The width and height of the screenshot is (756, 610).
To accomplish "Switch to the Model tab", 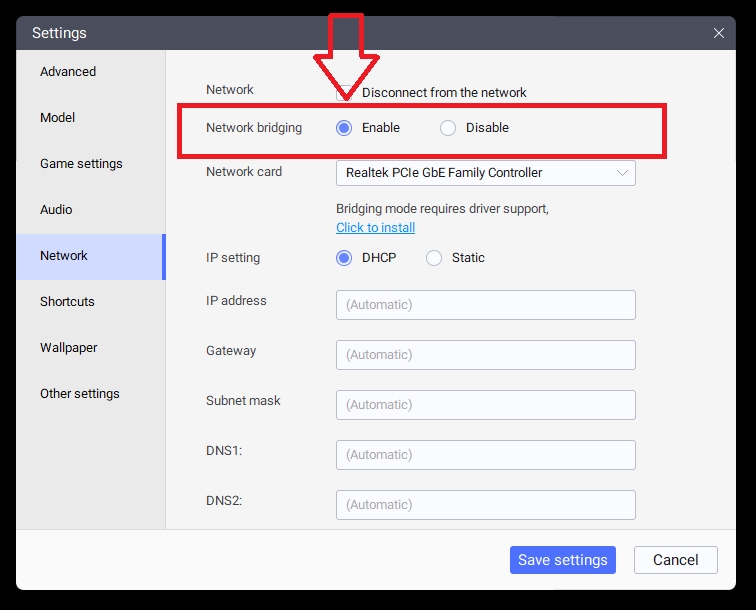I will (x=58, y=118).
